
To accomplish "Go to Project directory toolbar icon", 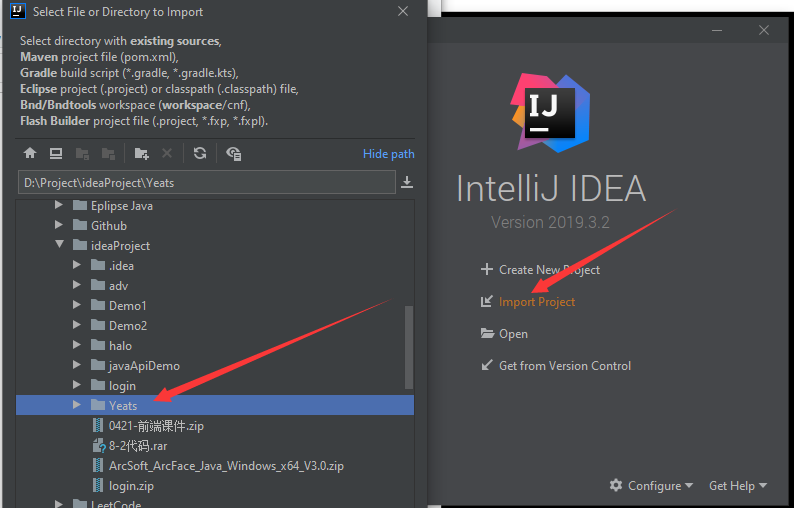I will (x=82, y=153).
